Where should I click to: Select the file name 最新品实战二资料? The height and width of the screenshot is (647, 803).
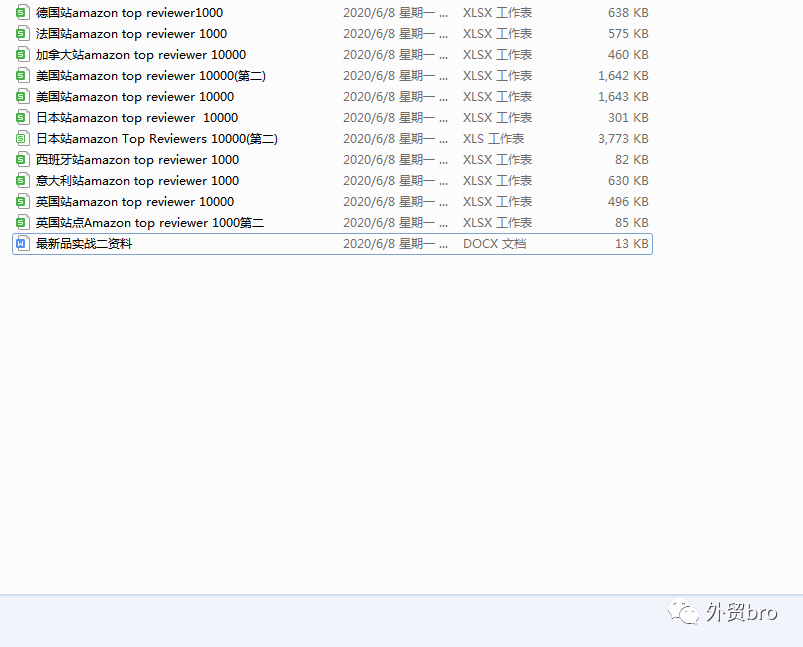tap(84, 244)
